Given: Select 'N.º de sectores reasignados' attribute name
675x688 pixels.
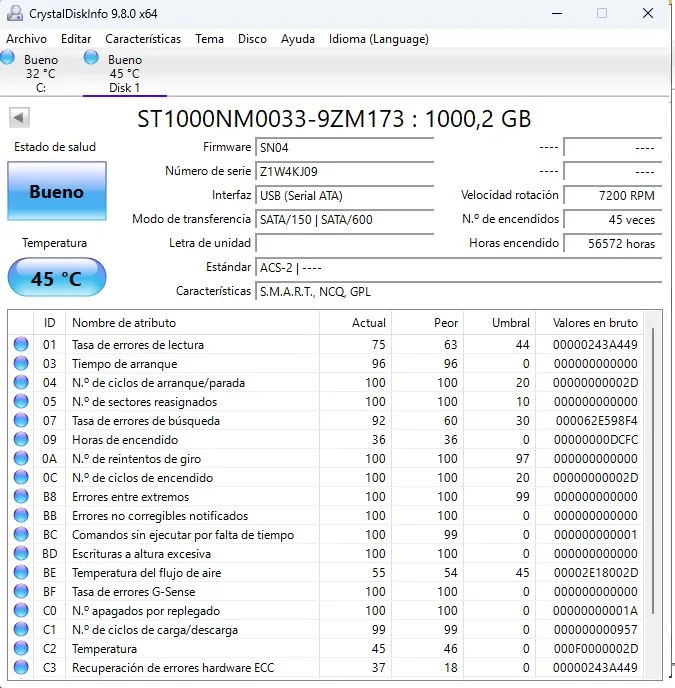Looking at the screenshot, I should (144, 402).
